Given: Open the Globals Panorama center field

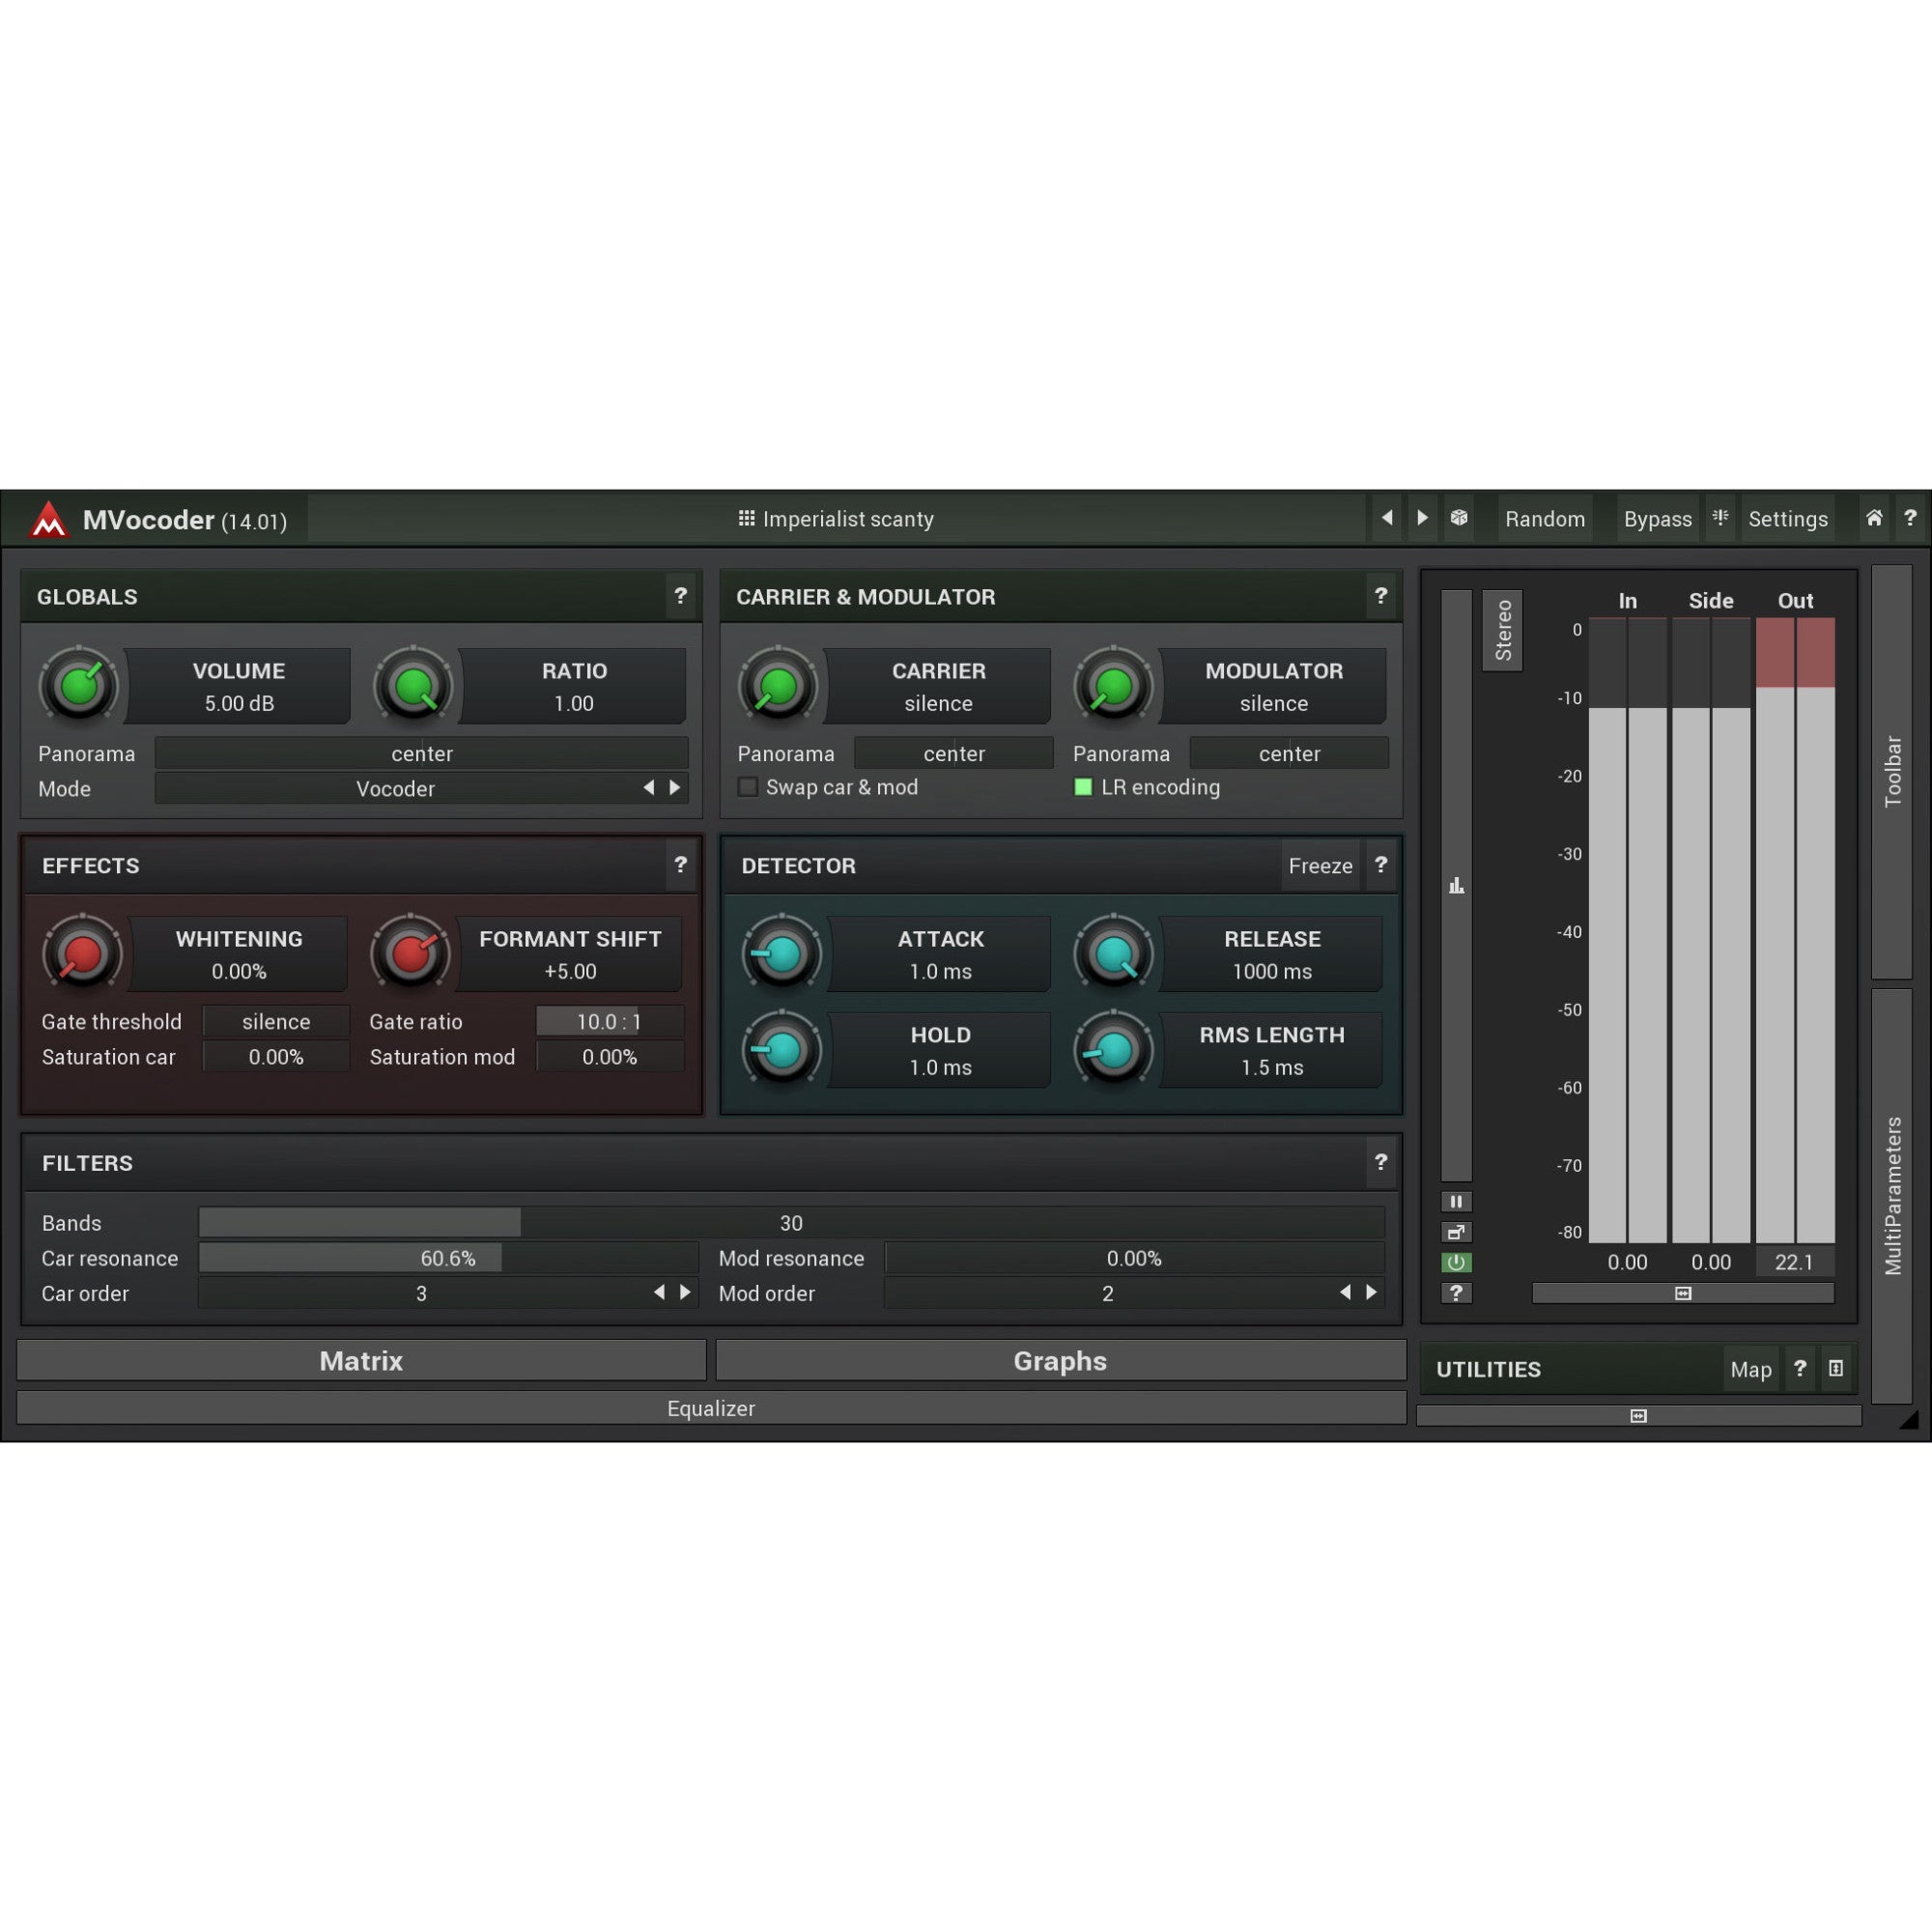Looking at the screenshot, I should 422,753.
